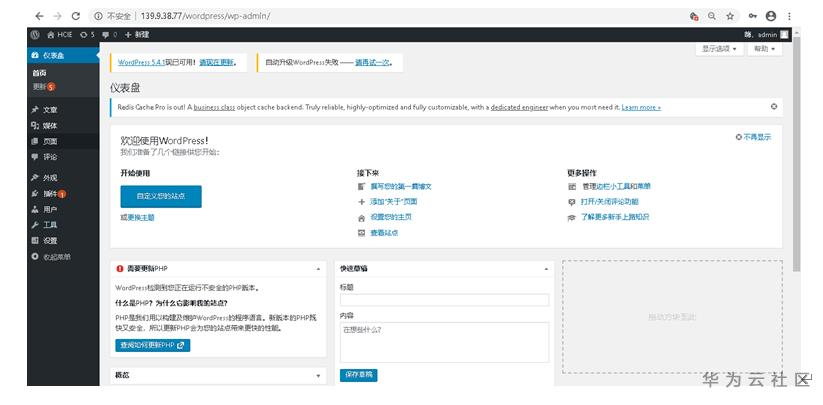Open the 仪表盘 sidebar menu
Viewport: 823px width, 405px height.
63,55
